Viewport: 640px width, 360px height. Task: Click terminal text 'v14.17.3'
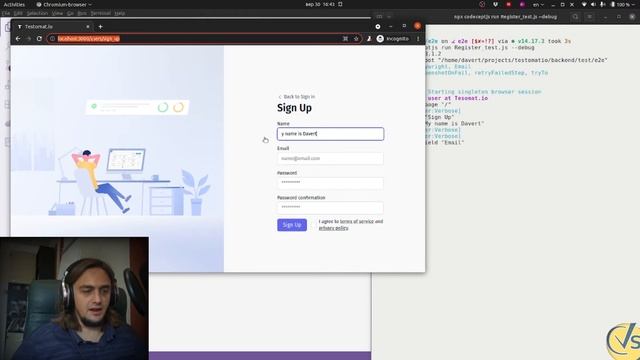click(531, 41)
